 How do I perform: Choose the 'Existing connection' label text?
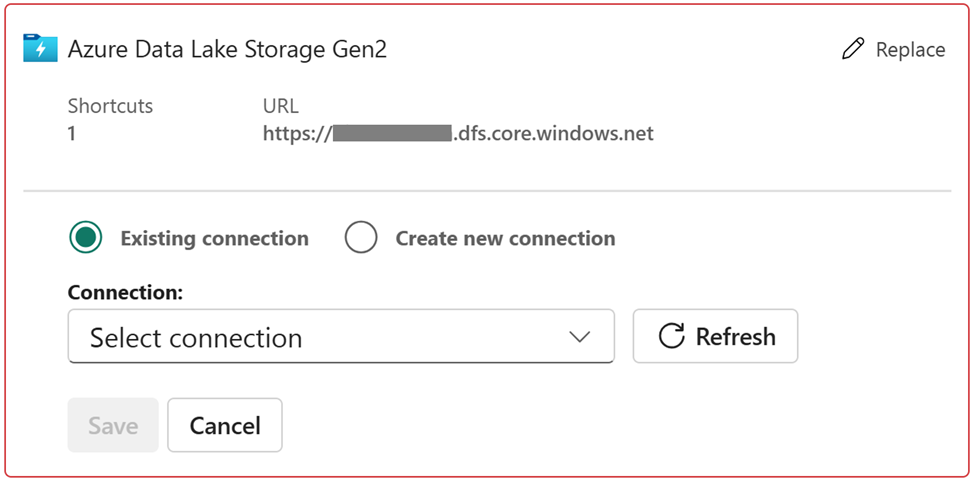(x=215, y=239)
